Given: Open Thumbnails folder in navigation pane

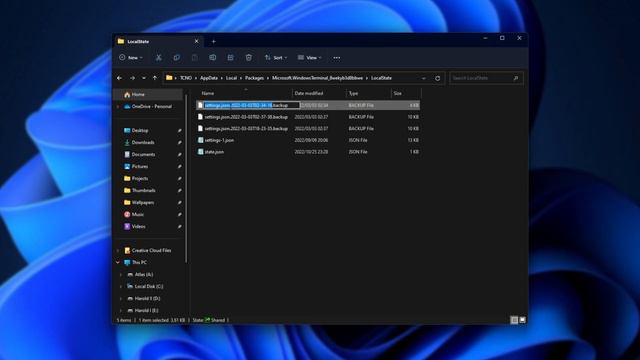Looking at the screenshot, I should pos(143,191).
